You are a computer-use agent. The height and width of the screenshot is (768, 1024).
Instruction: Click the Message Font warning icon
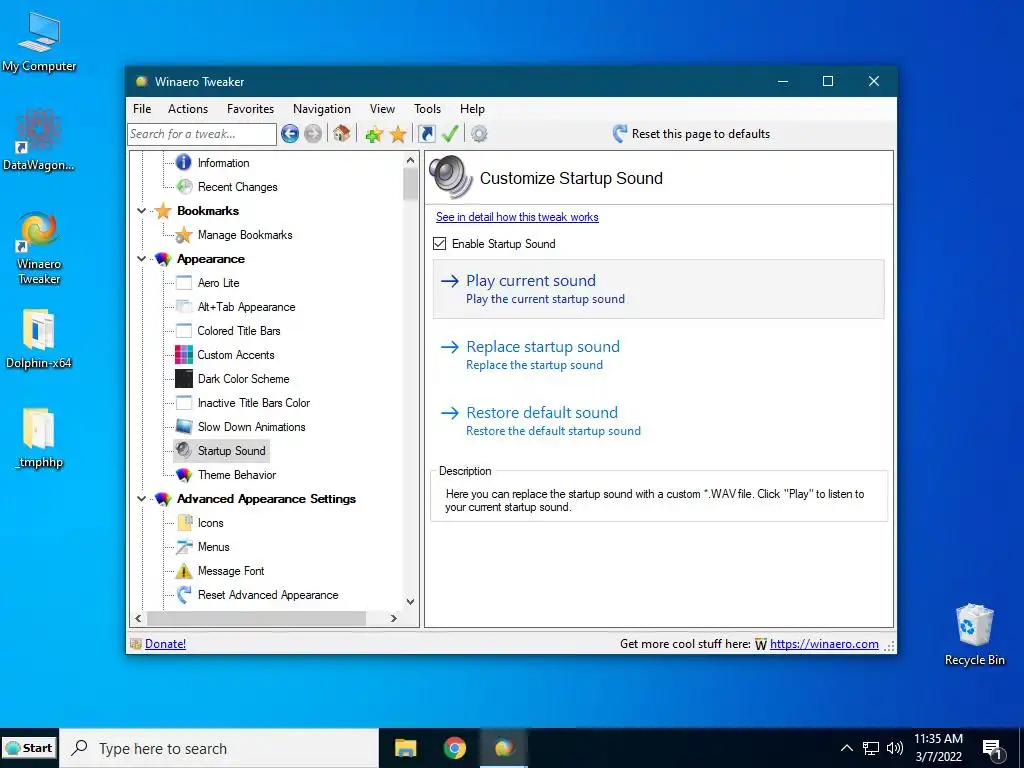pyautogui.click(x=184, y=571)
